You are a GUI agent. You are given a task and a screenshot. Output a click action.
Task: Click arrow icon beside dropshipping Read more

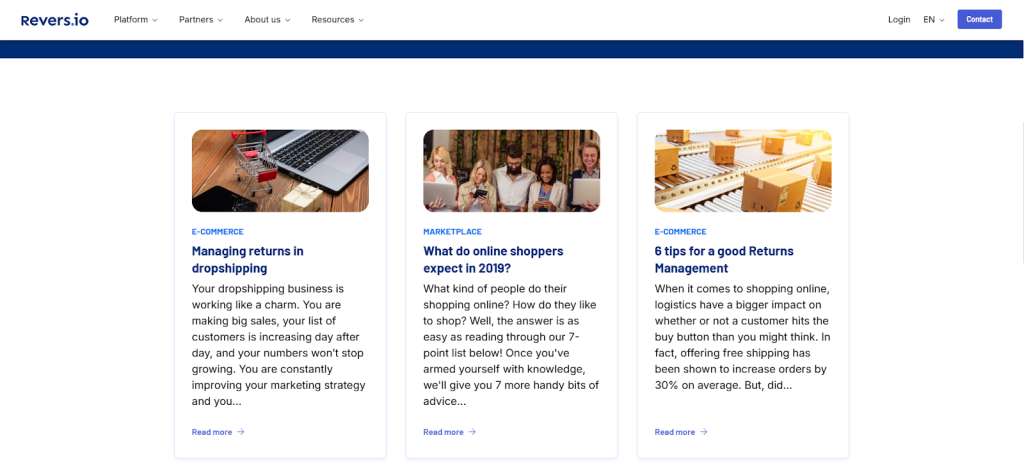[241, 432]
